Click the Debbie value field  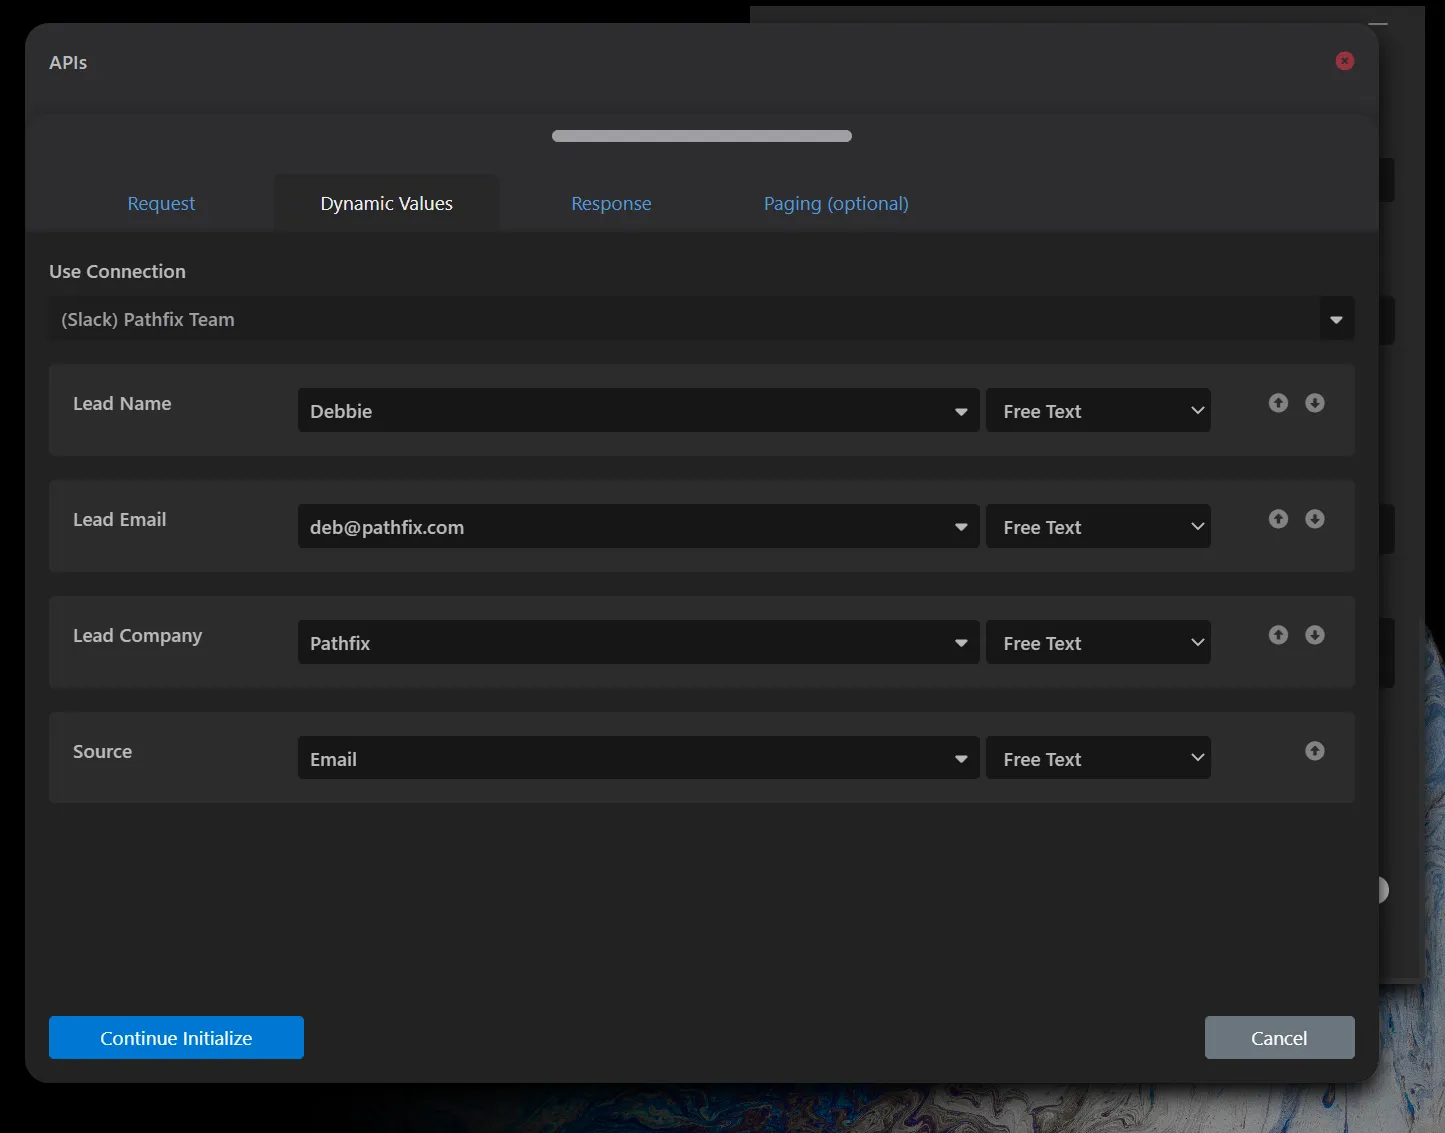(x=638, y=411)
